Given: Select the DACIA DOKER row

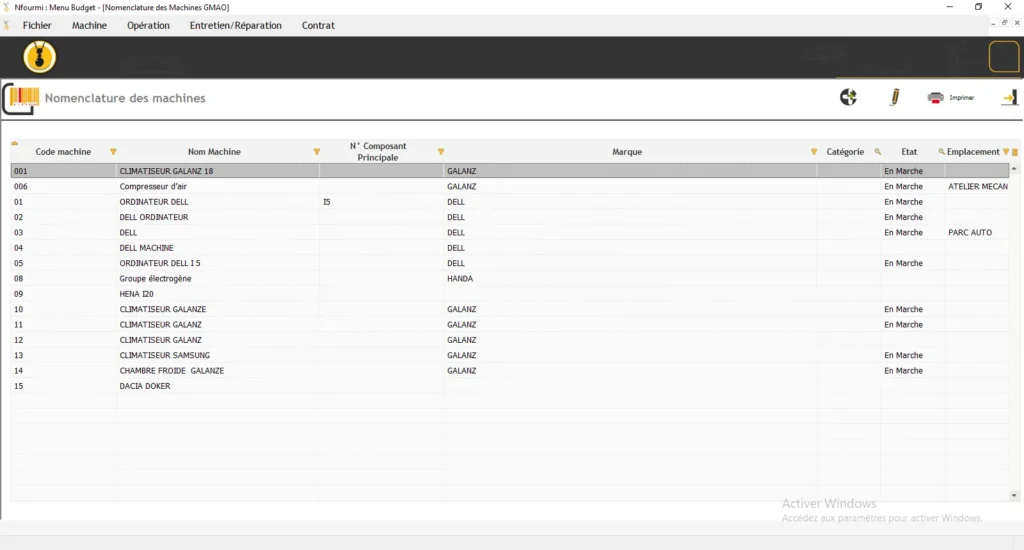Looking at the screenshot, I should pyautogui.click(x=510, y=386).
